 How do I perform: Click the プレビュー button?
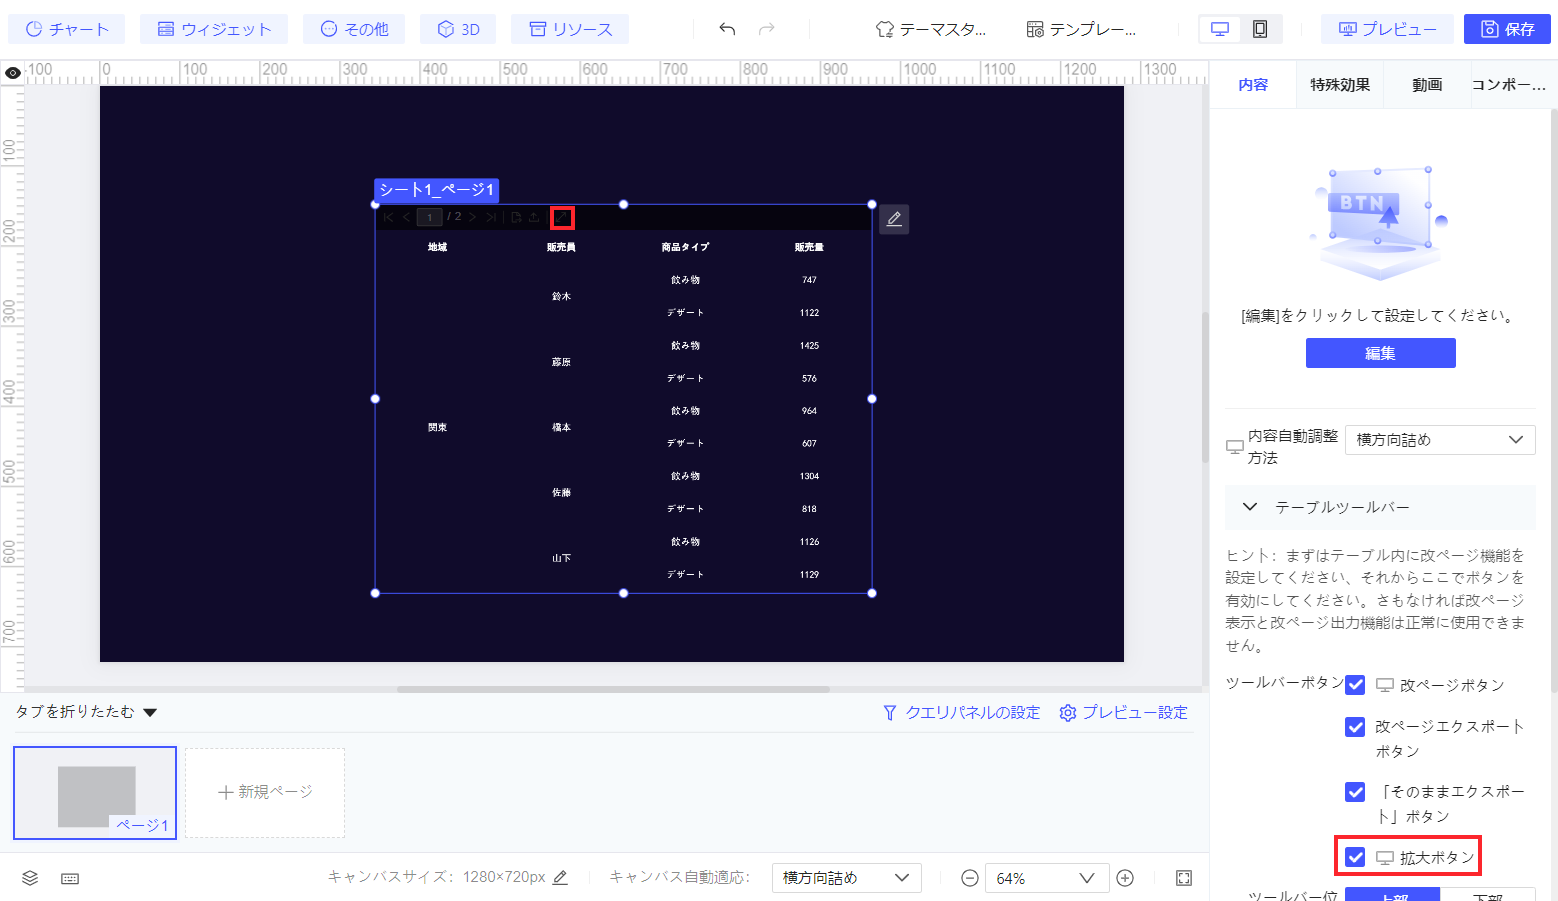point(1387,29)
